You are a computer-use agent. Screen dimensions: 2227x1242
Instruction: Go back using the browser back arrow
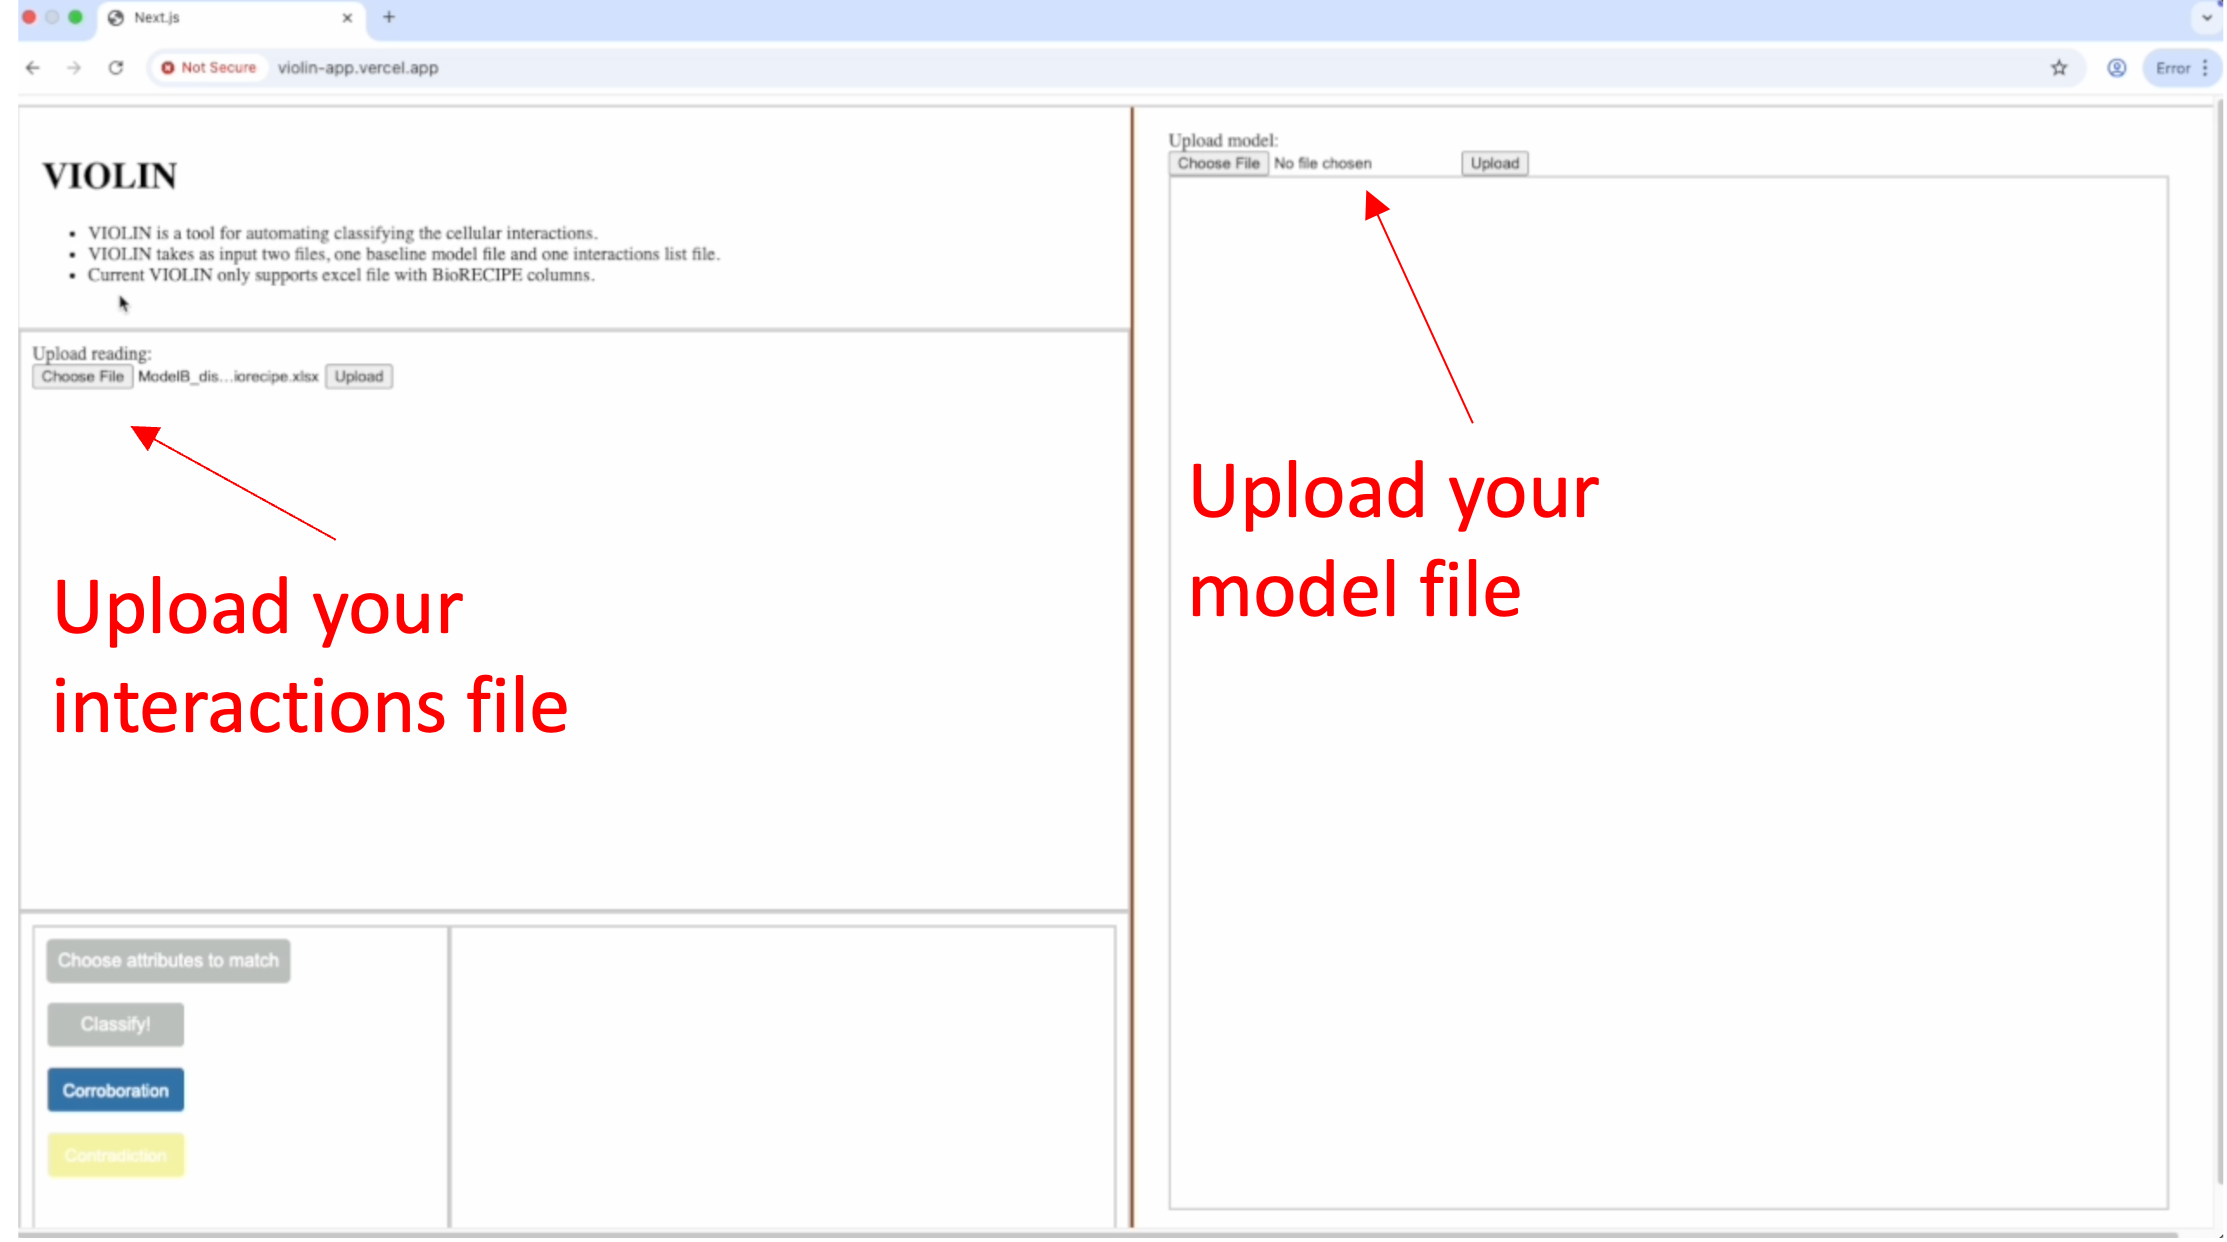(33, 68)
